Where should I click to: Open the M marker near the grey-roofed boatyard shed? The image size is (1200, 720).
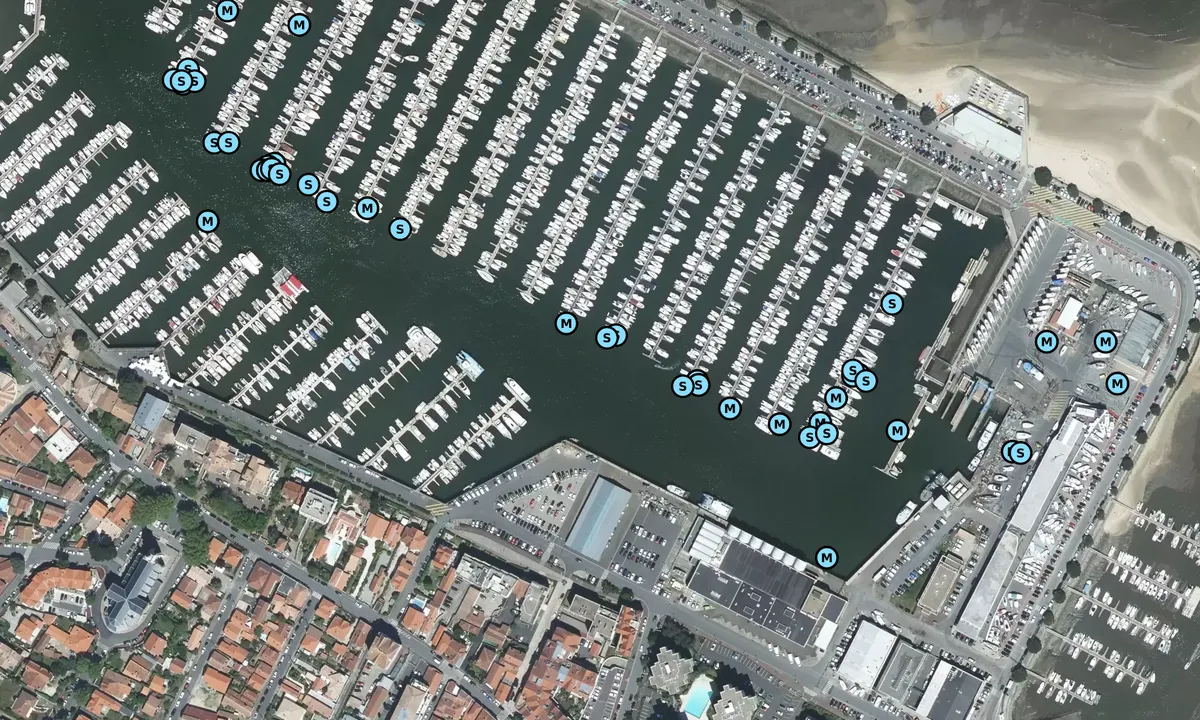1104,342
